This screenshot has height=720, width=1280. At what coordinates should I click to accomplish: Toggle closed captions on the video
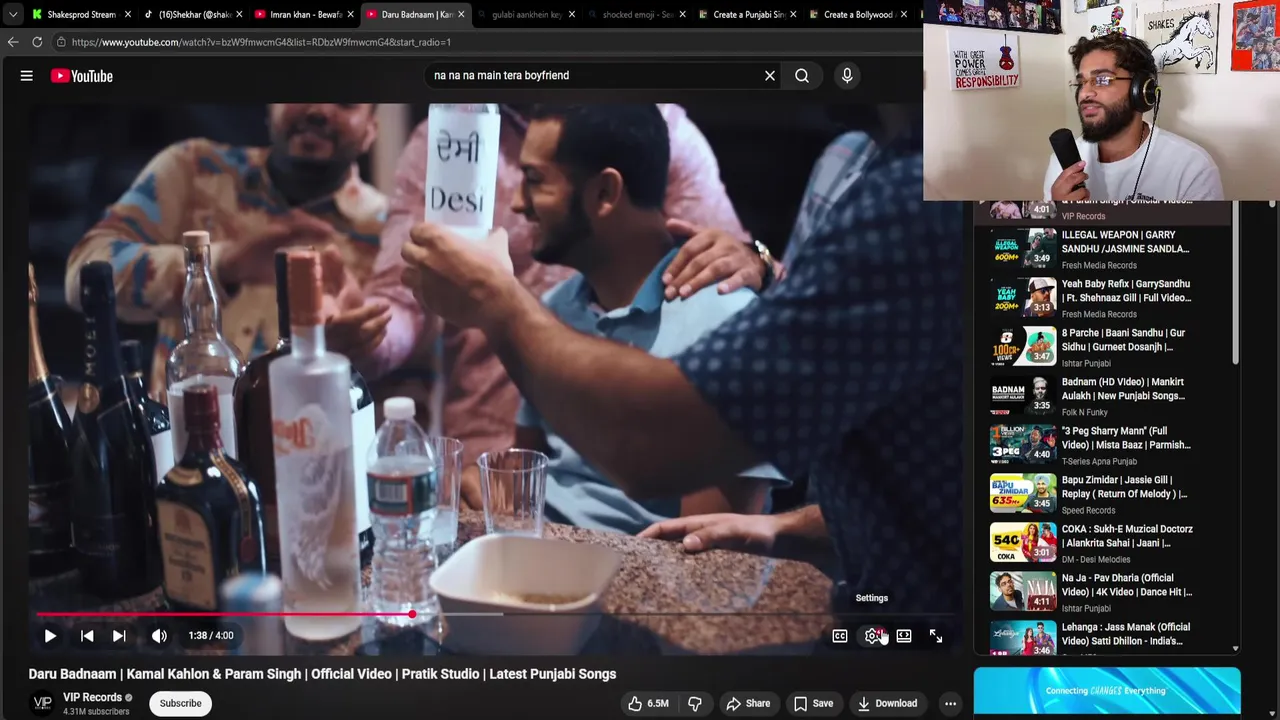[x=840, y=636]
